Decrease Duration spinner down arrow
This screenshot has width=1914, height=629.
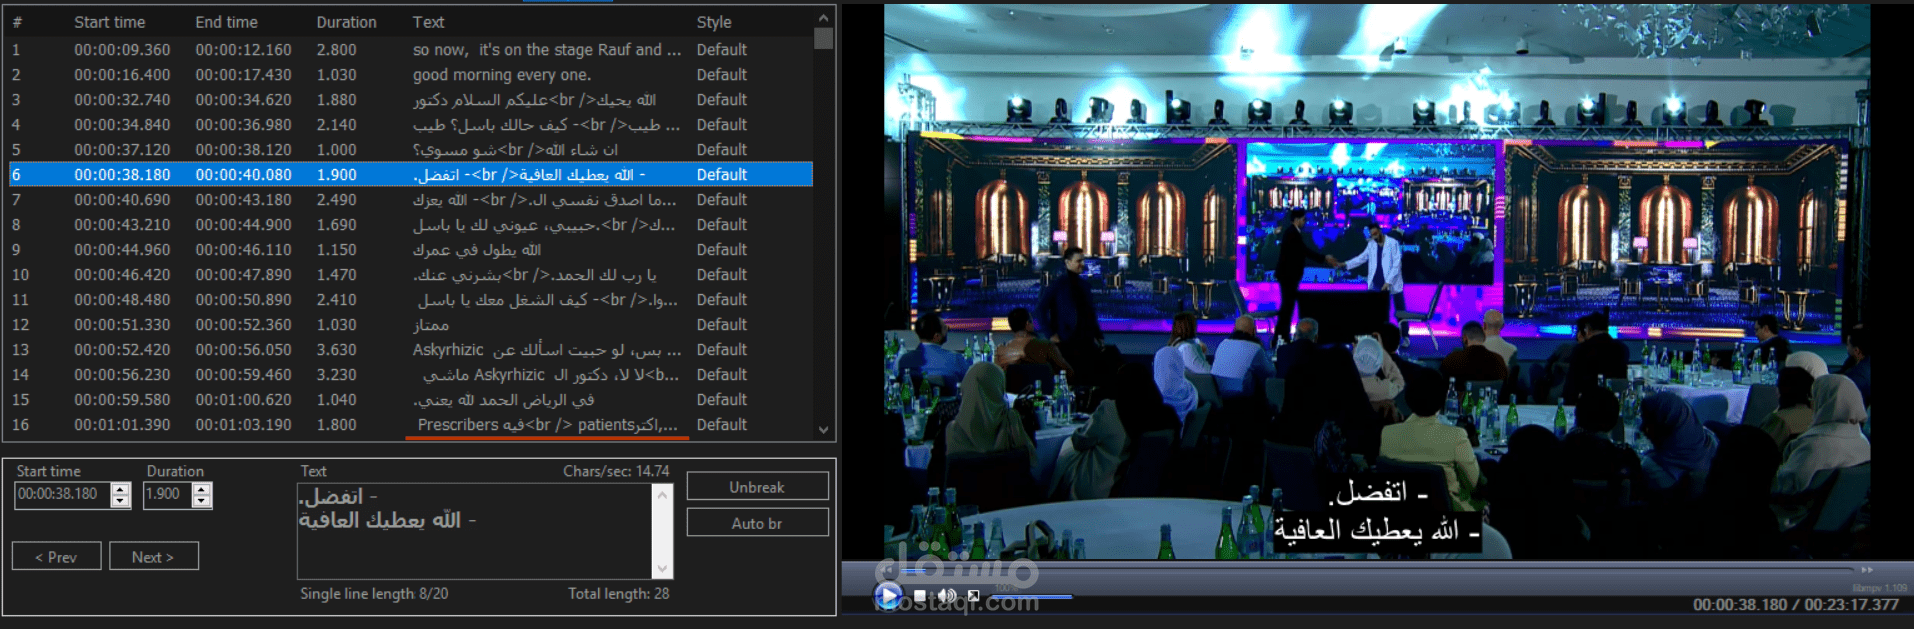coord(202,501)
